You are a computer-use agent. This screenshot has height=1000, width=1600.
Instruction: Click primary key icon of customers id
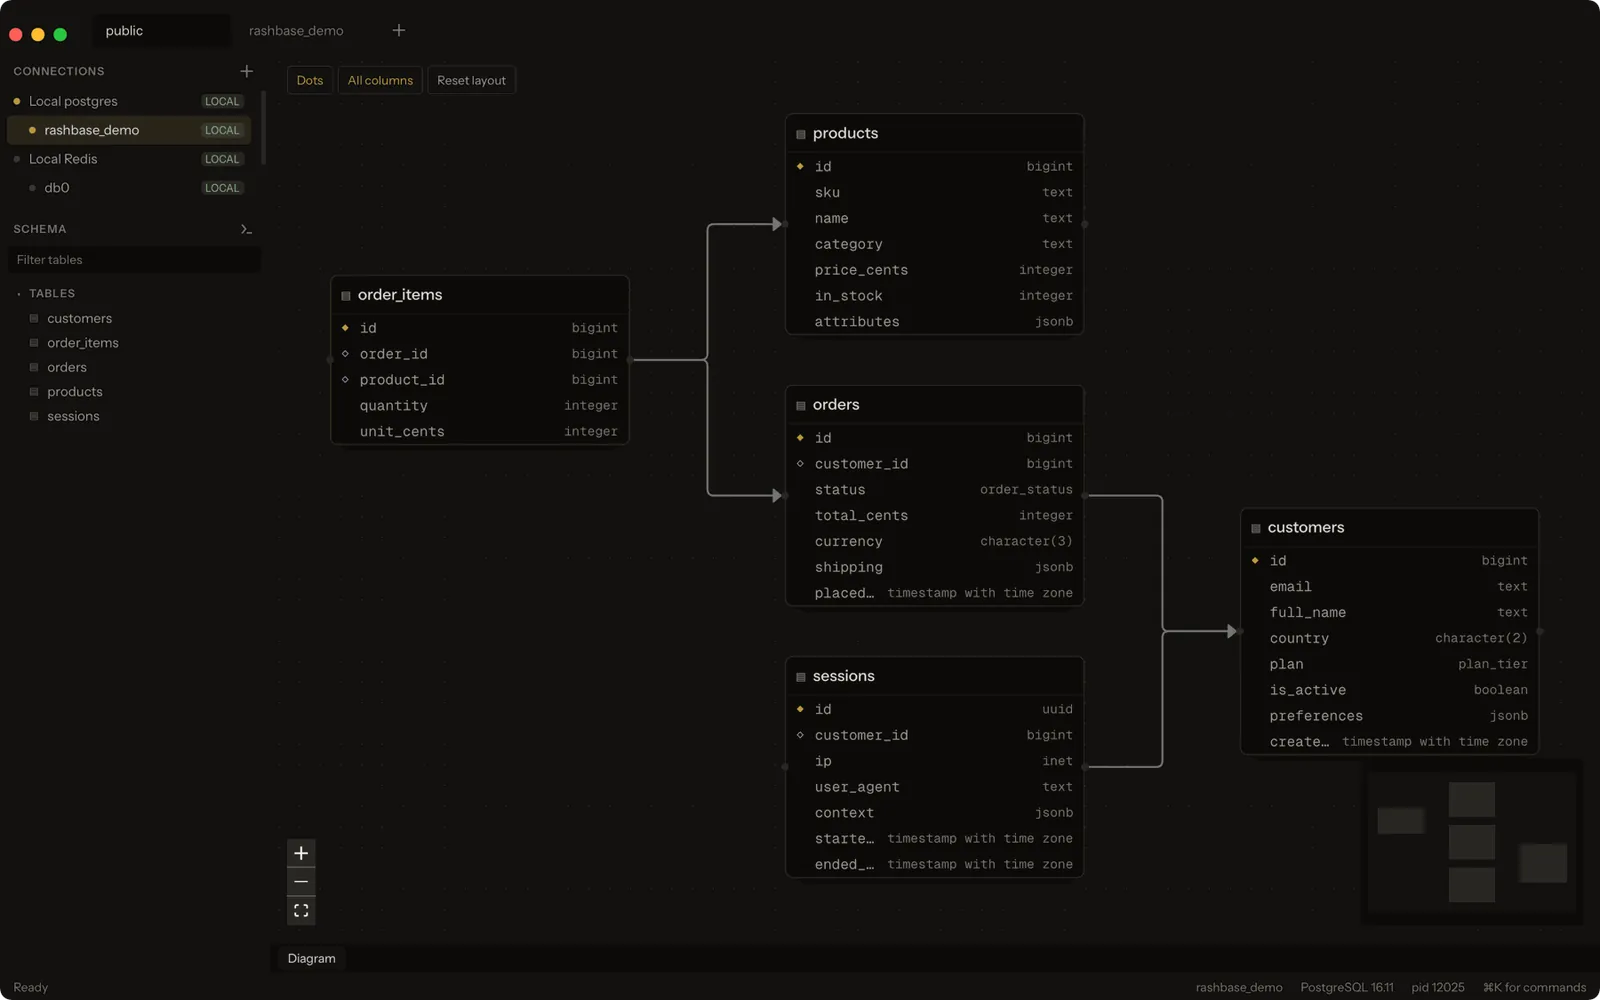point(1255,560)
